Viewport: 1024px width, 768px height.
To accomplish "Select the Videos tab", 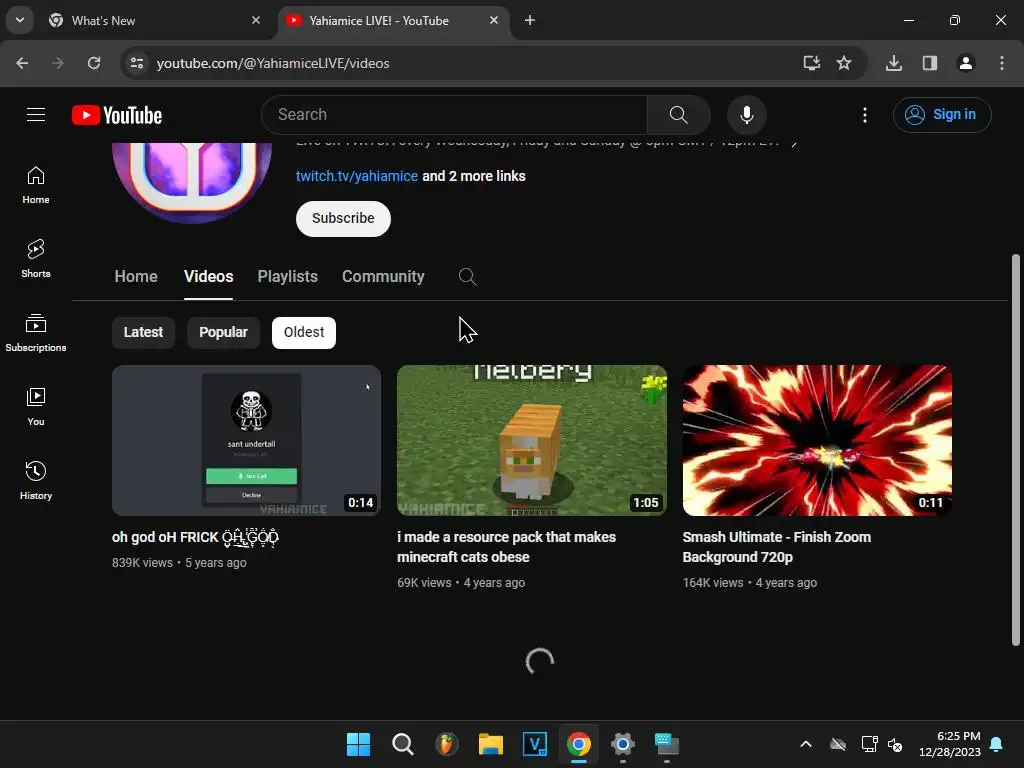I will [x=208, y=276].
